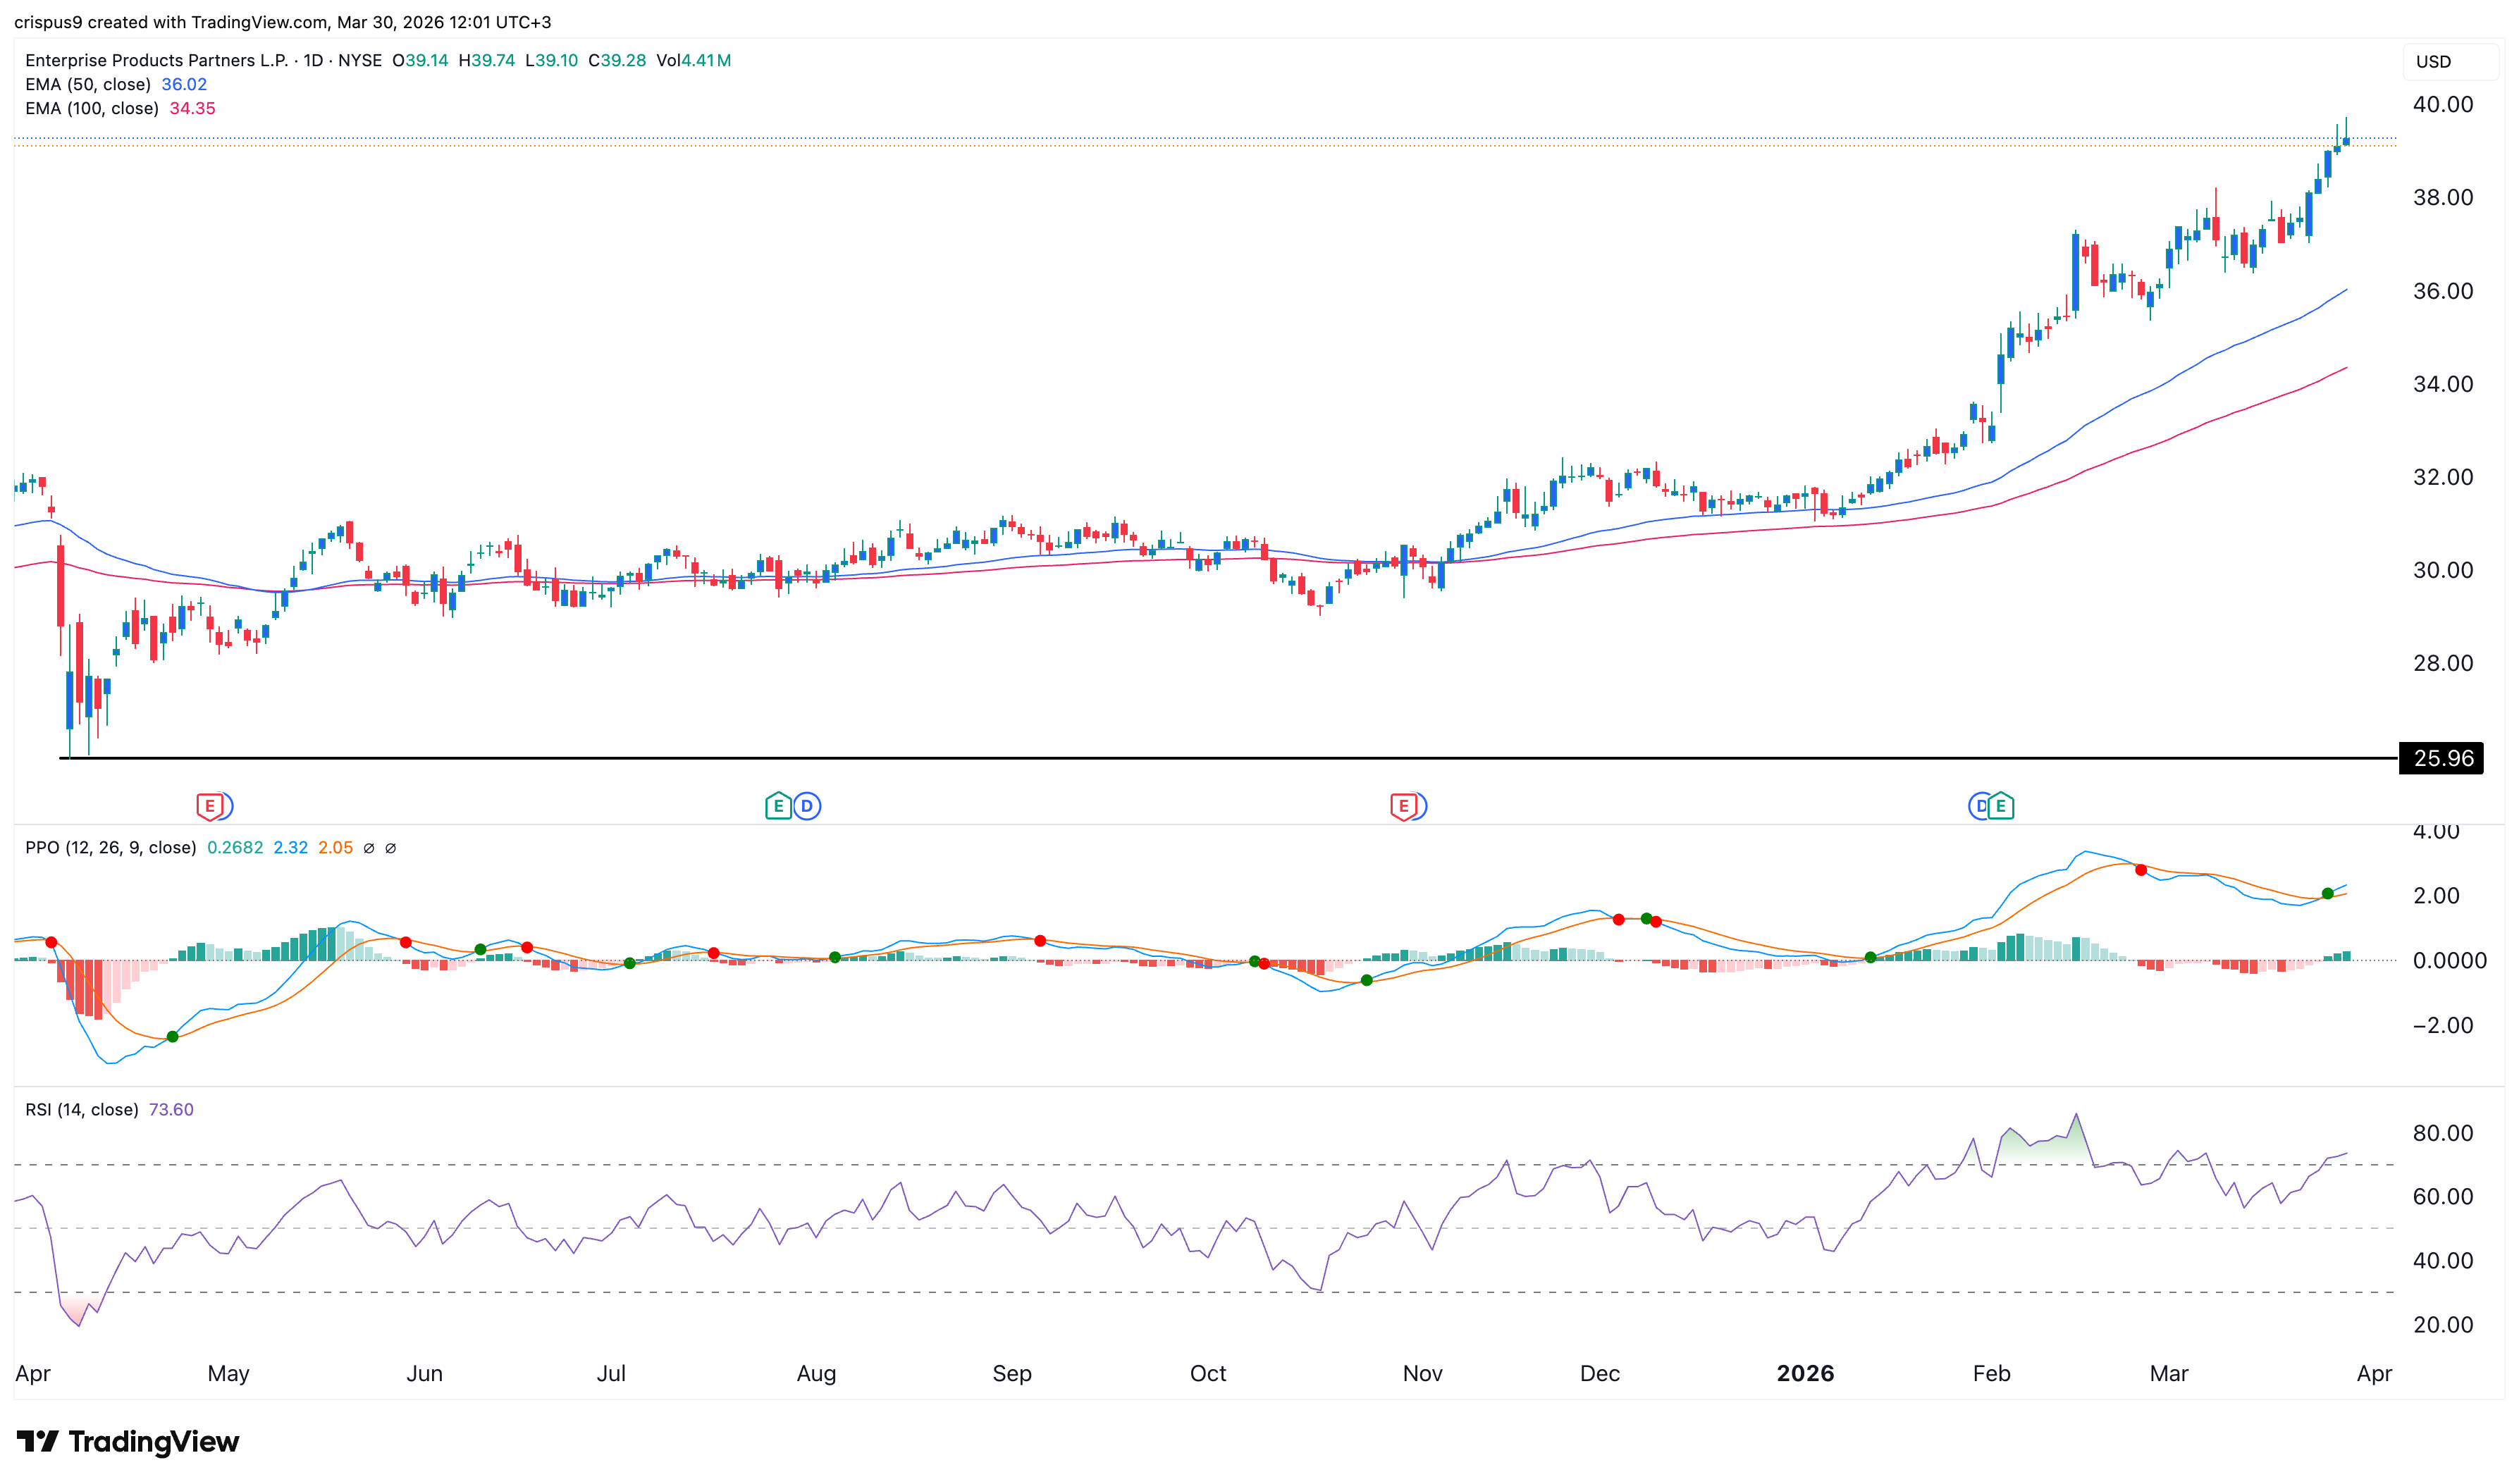Click the last green PPO crossover dot
Viewport: 2519px width, 1484px height.
(2328, 894)
